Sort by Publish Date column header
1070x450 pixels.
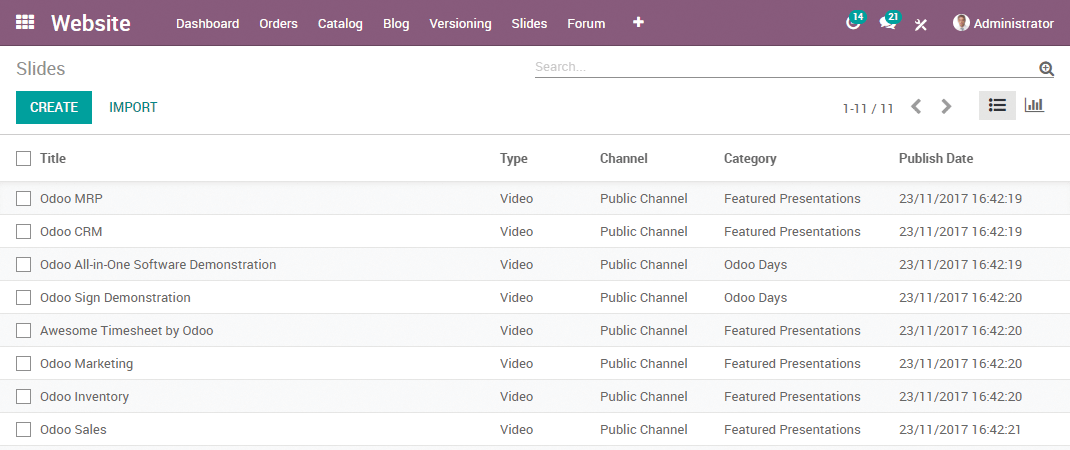[936, 158]
